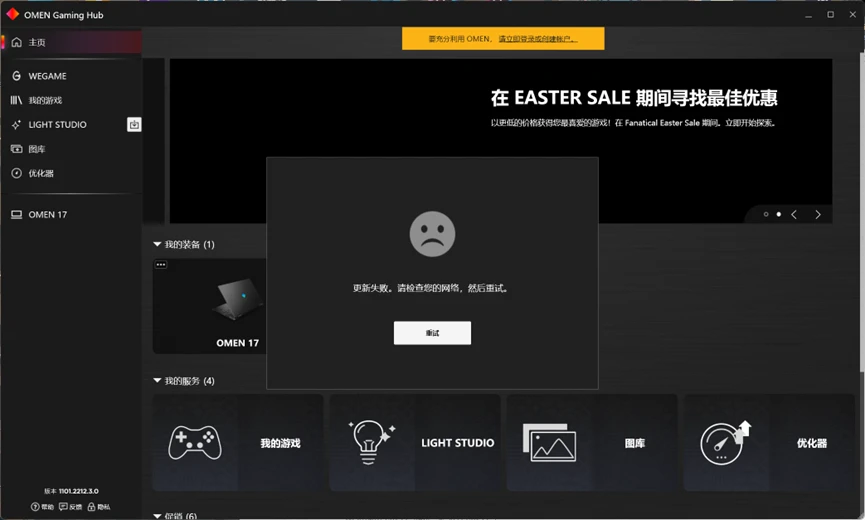Screen dimensions: 865x520
Task: Click the laptop icon for OMEN 17
Action: coord(17,215)
